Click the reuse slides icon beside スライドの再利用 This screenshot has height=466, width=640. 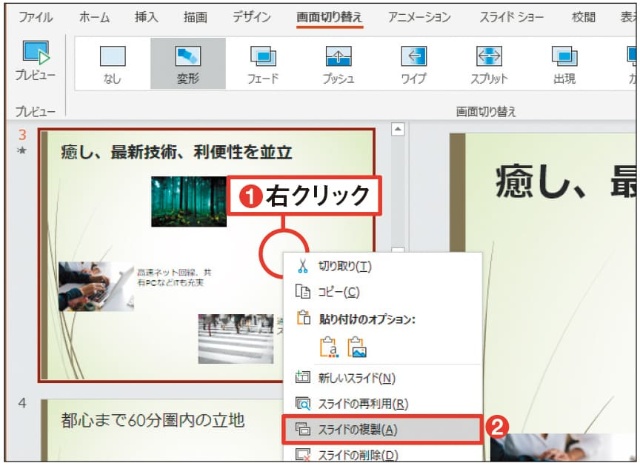coord(302,404)
